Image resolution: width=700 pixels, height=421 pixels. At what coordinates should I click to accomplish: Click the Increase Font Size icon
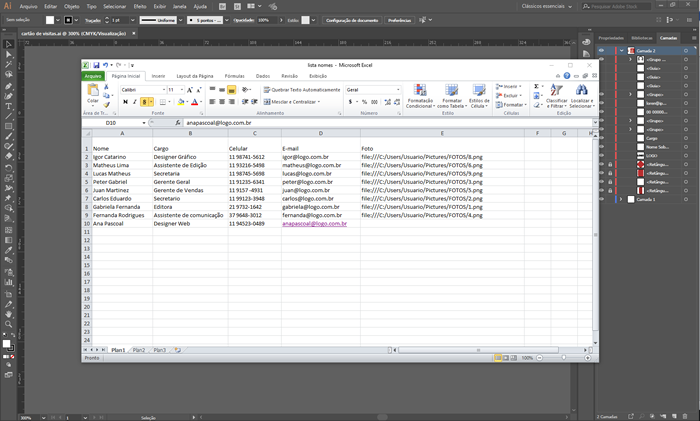(190, 90)
